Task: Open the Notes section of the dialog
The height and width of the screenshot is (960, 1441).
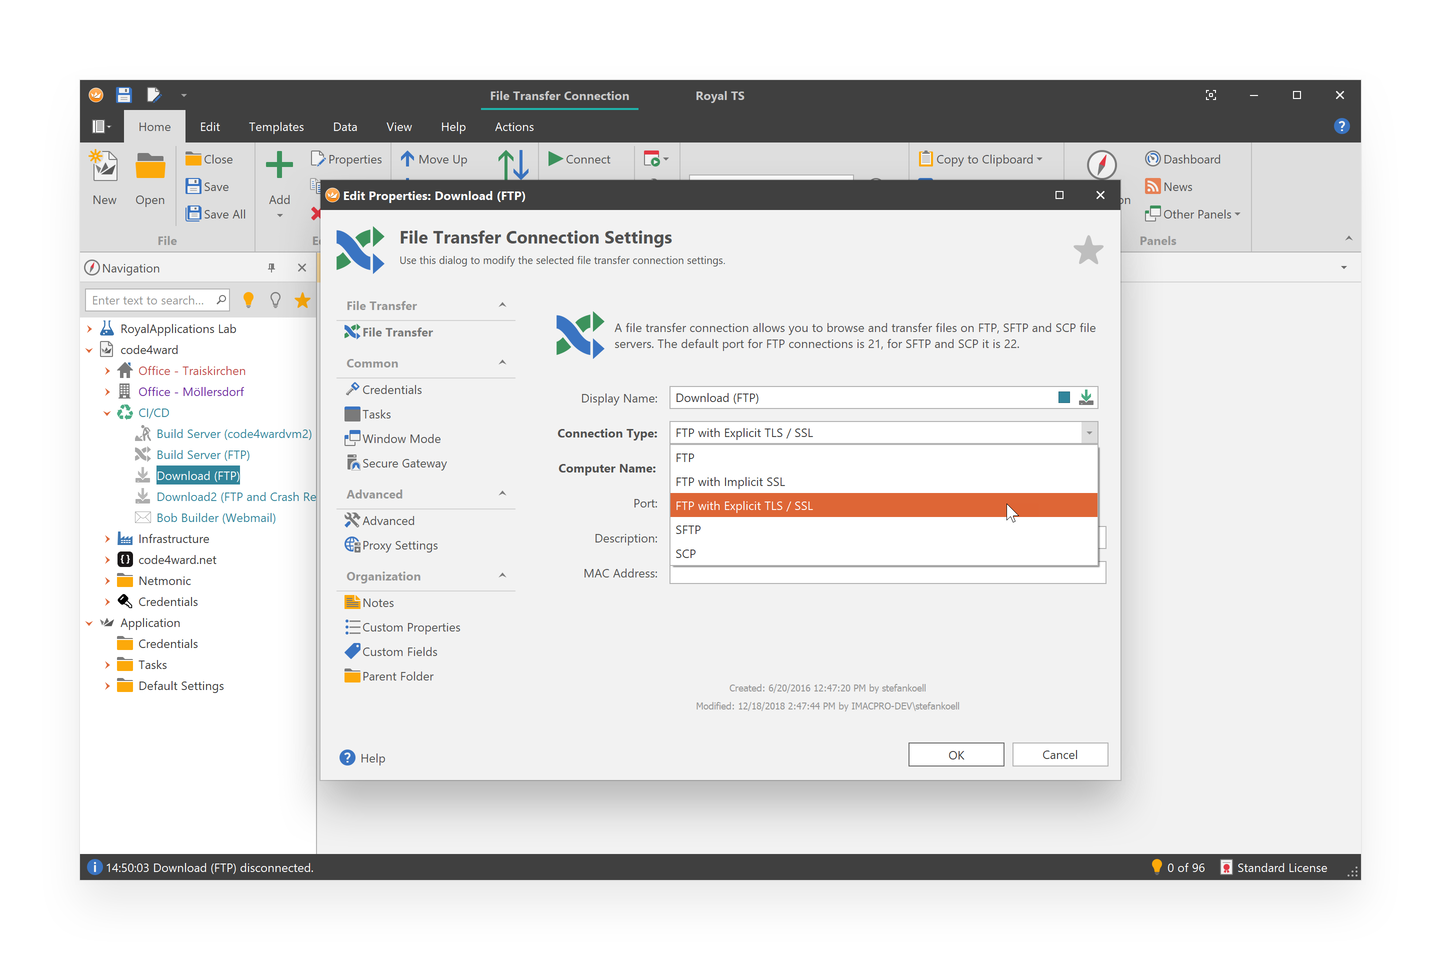Action: click(x=377, y=602)
